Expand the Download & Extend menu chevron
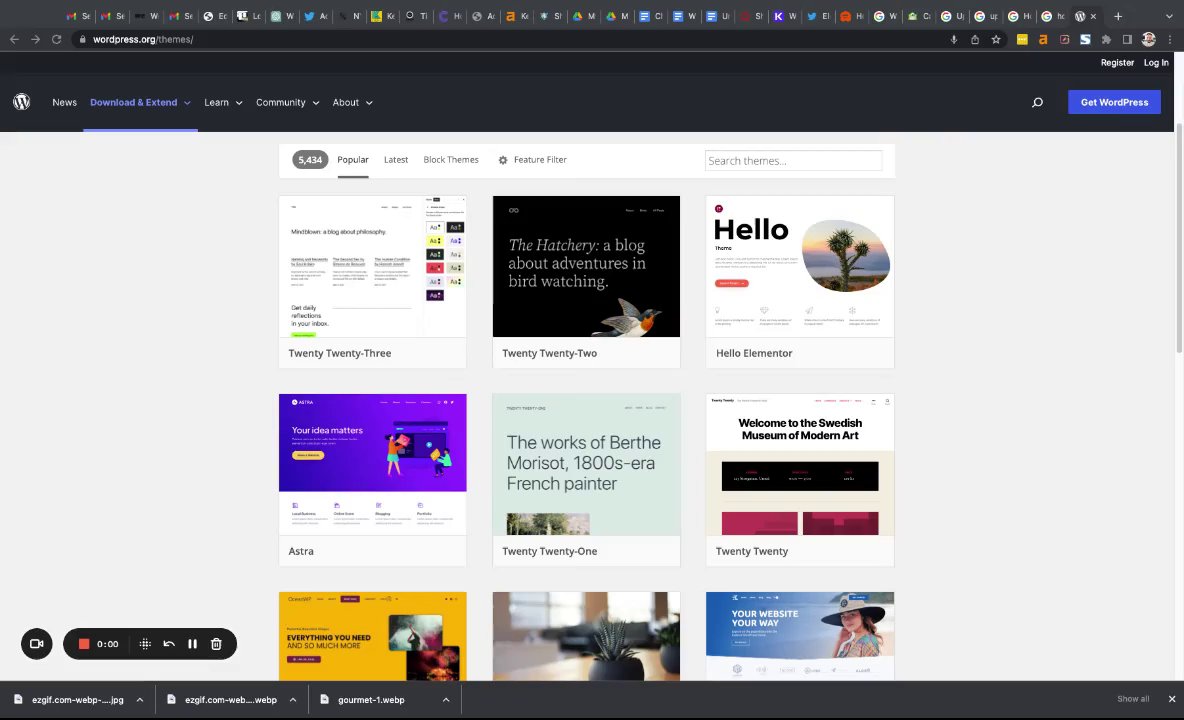 [187, 103]
